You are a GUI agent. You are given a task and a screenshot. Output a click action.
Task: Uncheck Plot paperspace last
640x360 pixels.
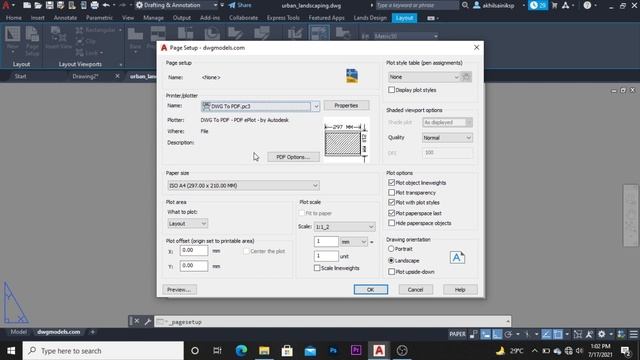[391, 213]
